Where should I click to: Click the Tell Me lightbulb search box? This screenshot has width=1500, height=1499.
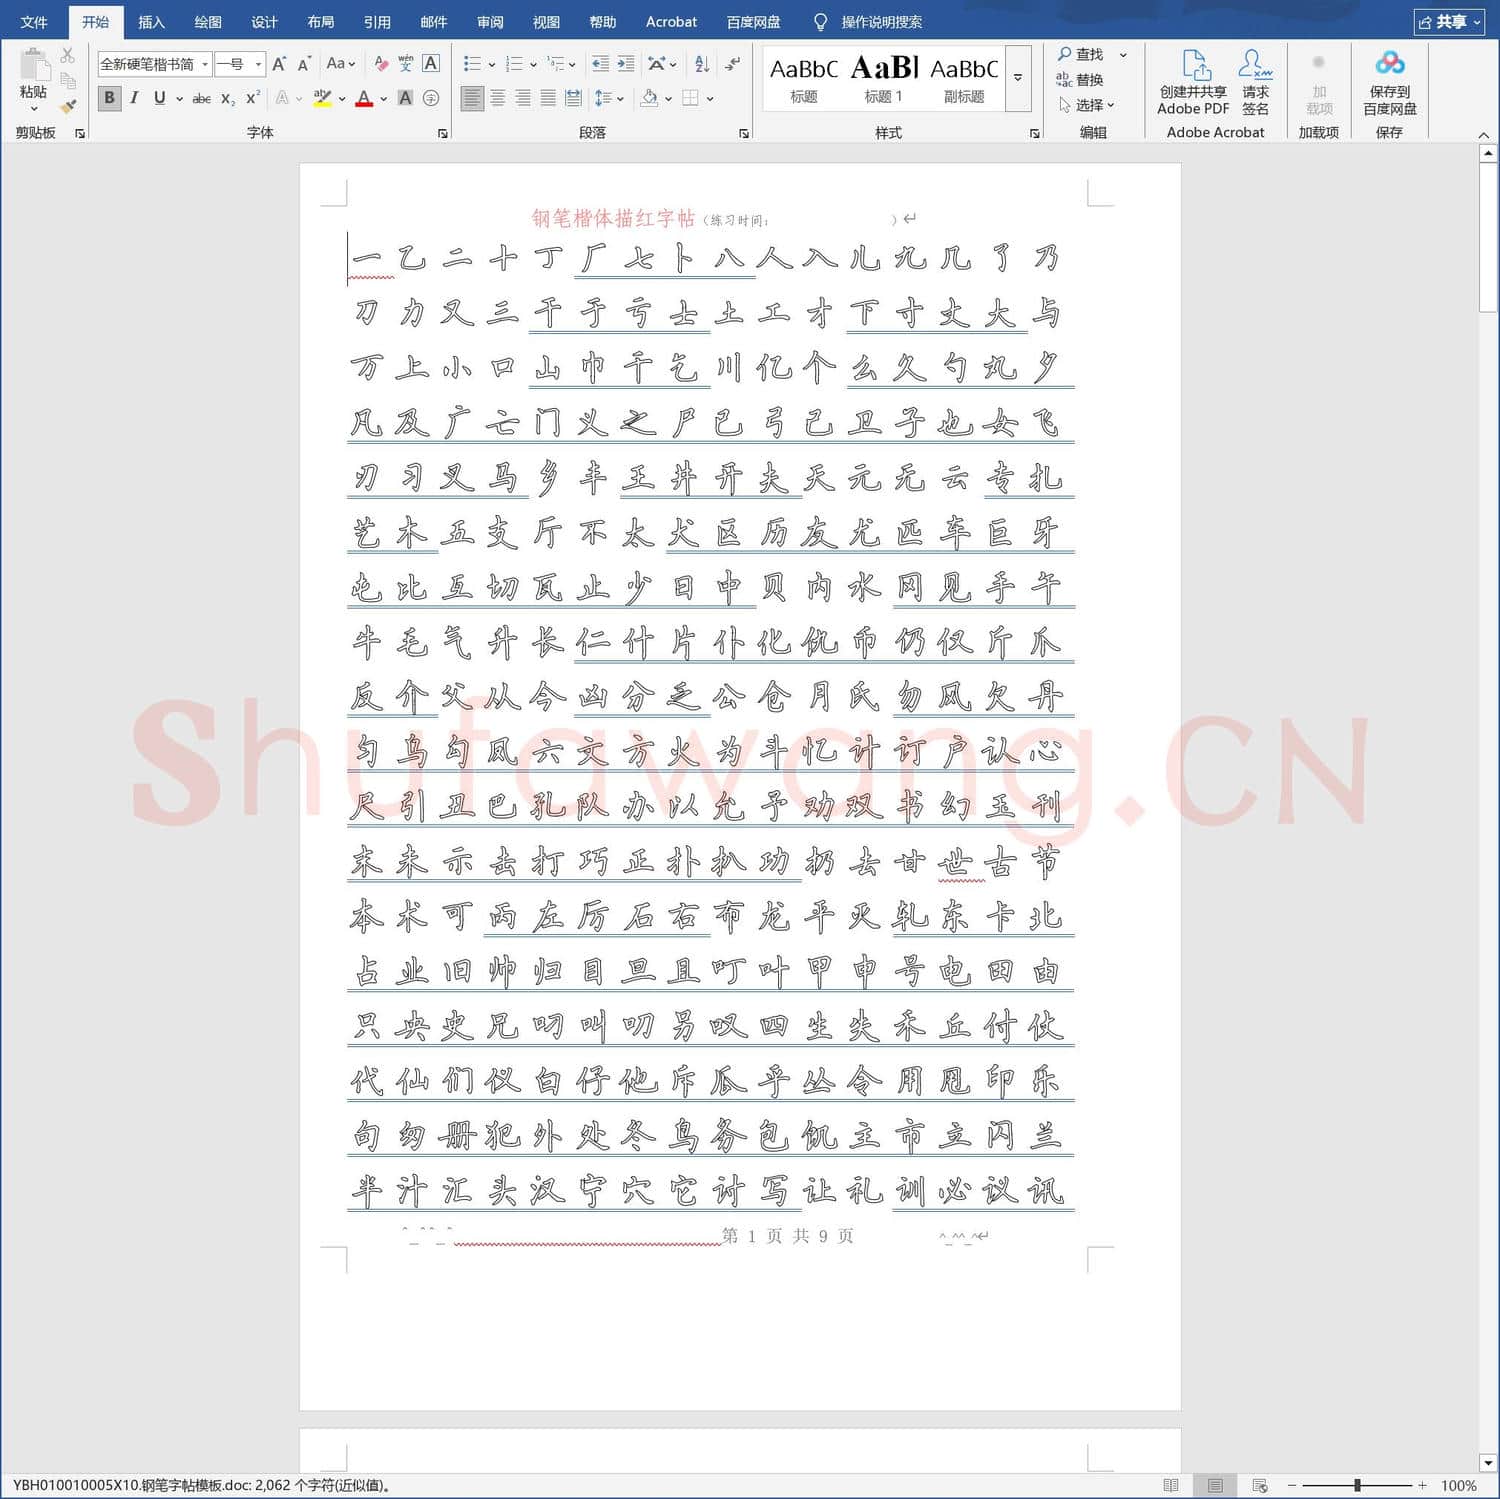(868, 22)
